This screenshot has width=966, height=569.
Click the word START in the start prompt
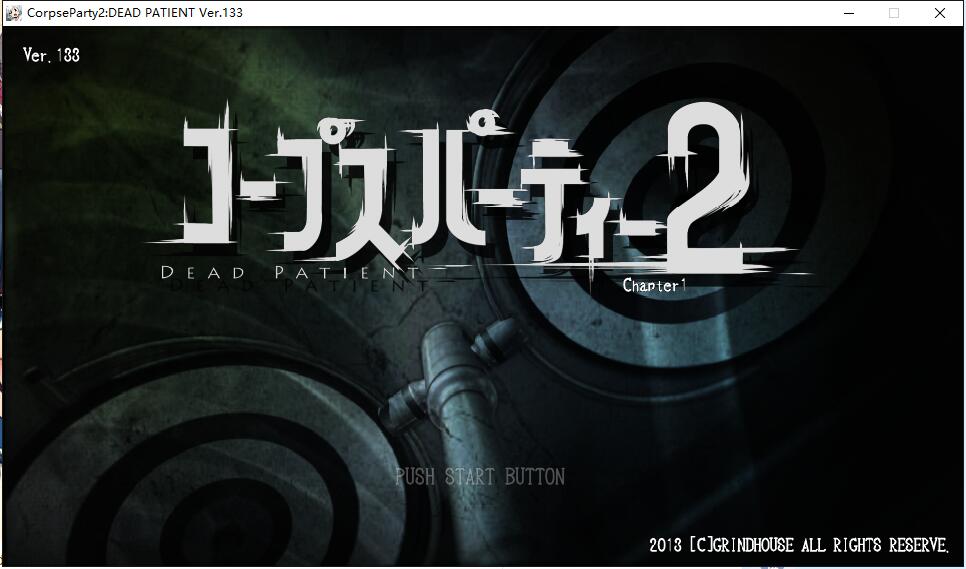(x=471, y=477)
